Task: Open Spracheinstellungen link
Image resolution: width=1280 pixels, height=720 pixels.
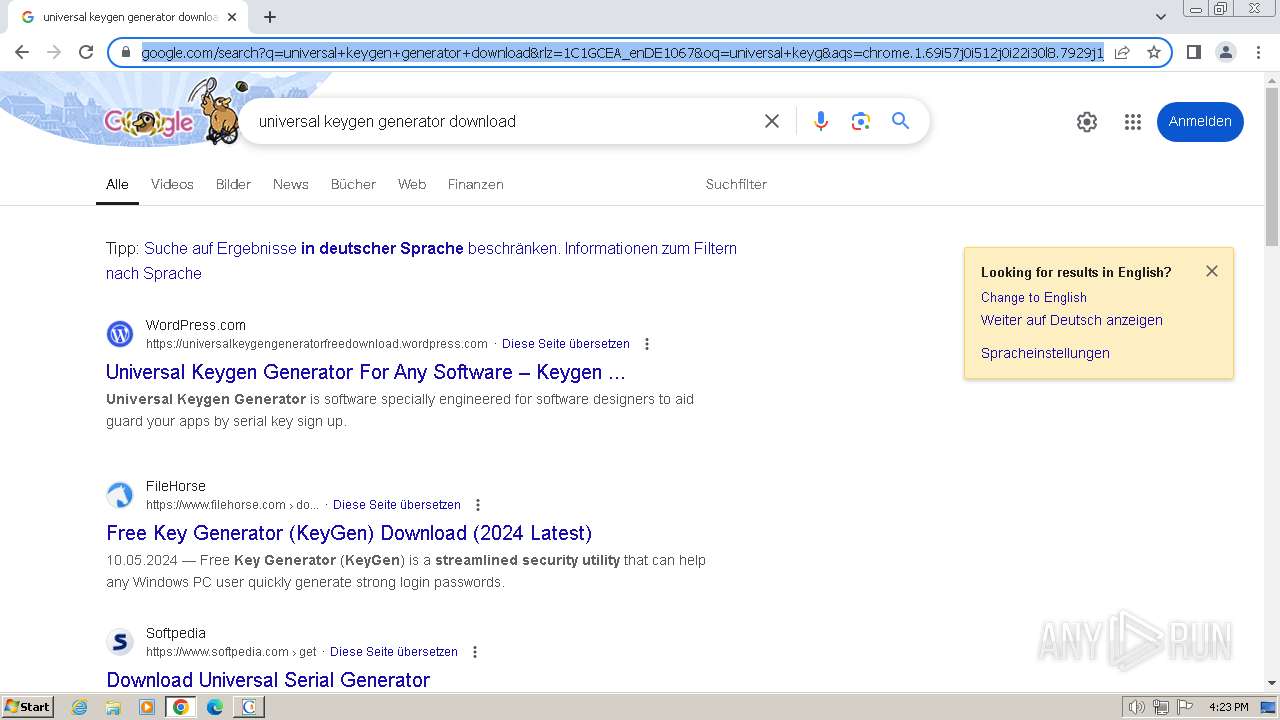Action: tap(1045, 353)
